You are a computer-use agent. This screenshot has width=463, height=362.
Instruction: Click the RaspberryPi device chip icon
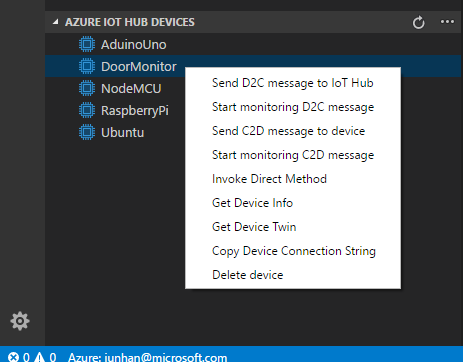point(87,110)
